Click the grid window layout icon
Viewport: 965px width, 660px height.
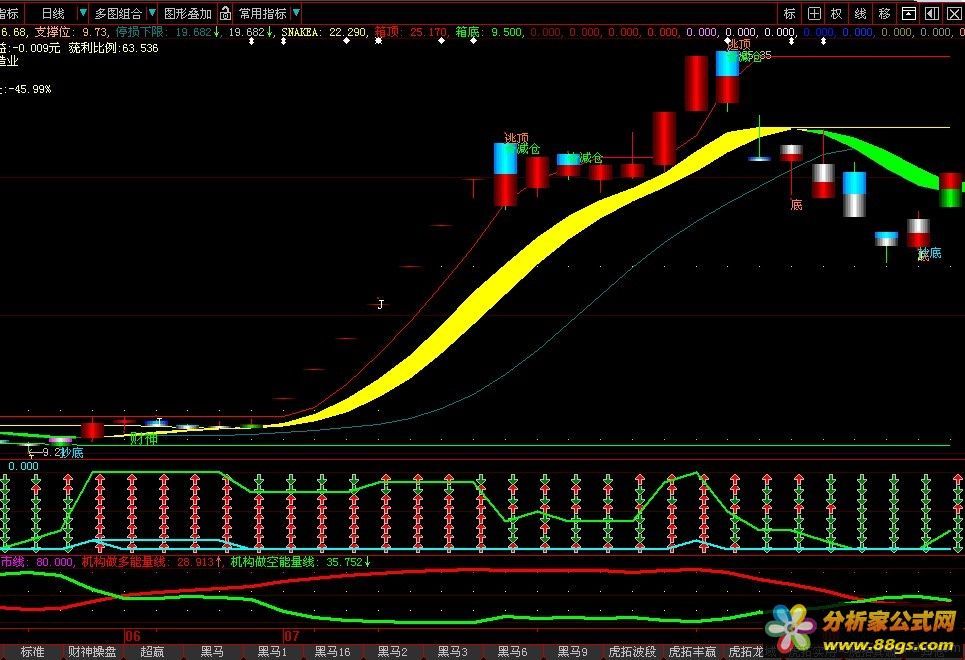(x=814, y=13)
